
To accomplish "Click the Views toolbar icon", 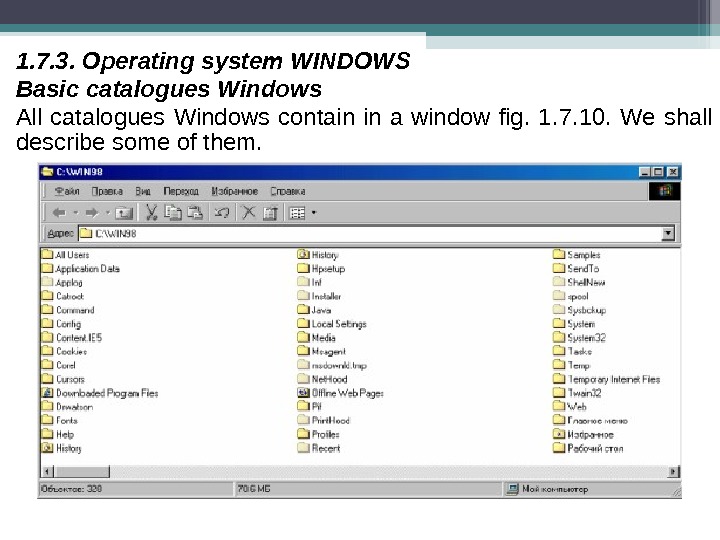I will tap(297, 213).
